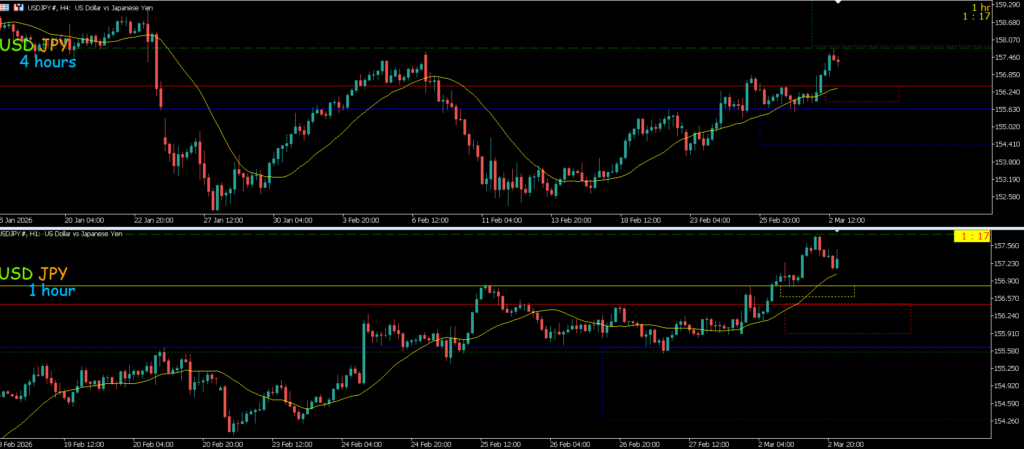Click the grid panel icon at top-left
Viewport: 1024px width, 449px height.
click(x=6, y=8)
